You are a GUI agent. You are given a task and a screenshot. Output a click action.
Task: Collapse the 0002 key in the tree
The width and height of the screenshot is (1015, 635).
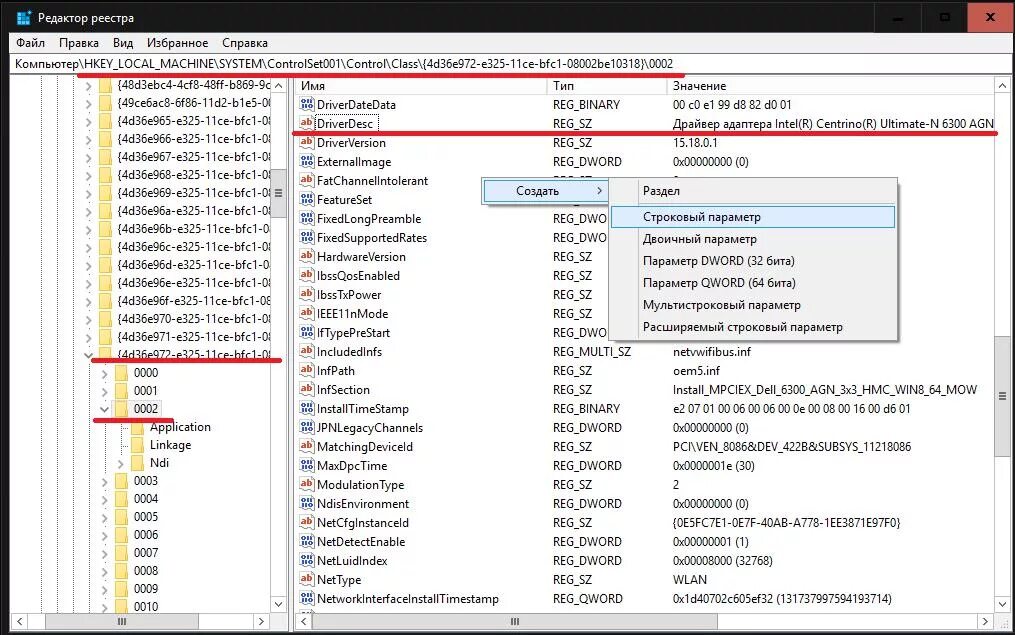[104, 408]
